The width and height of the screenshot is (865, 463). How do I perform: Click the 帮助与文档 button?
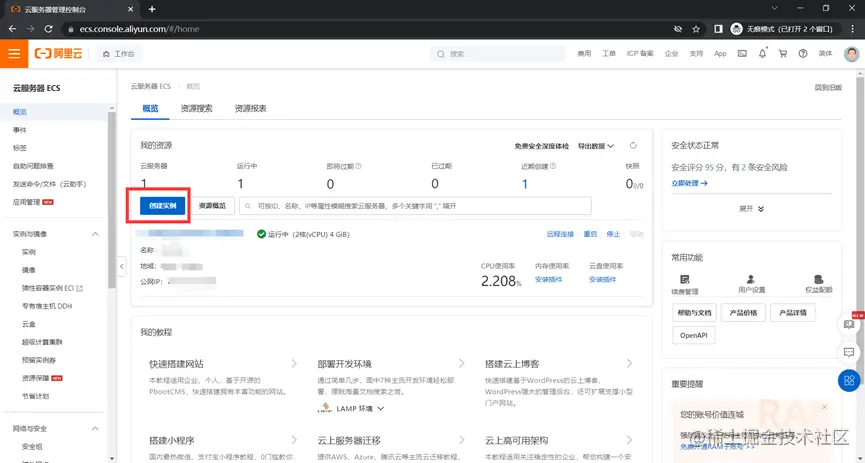click(x=694, y=312)
